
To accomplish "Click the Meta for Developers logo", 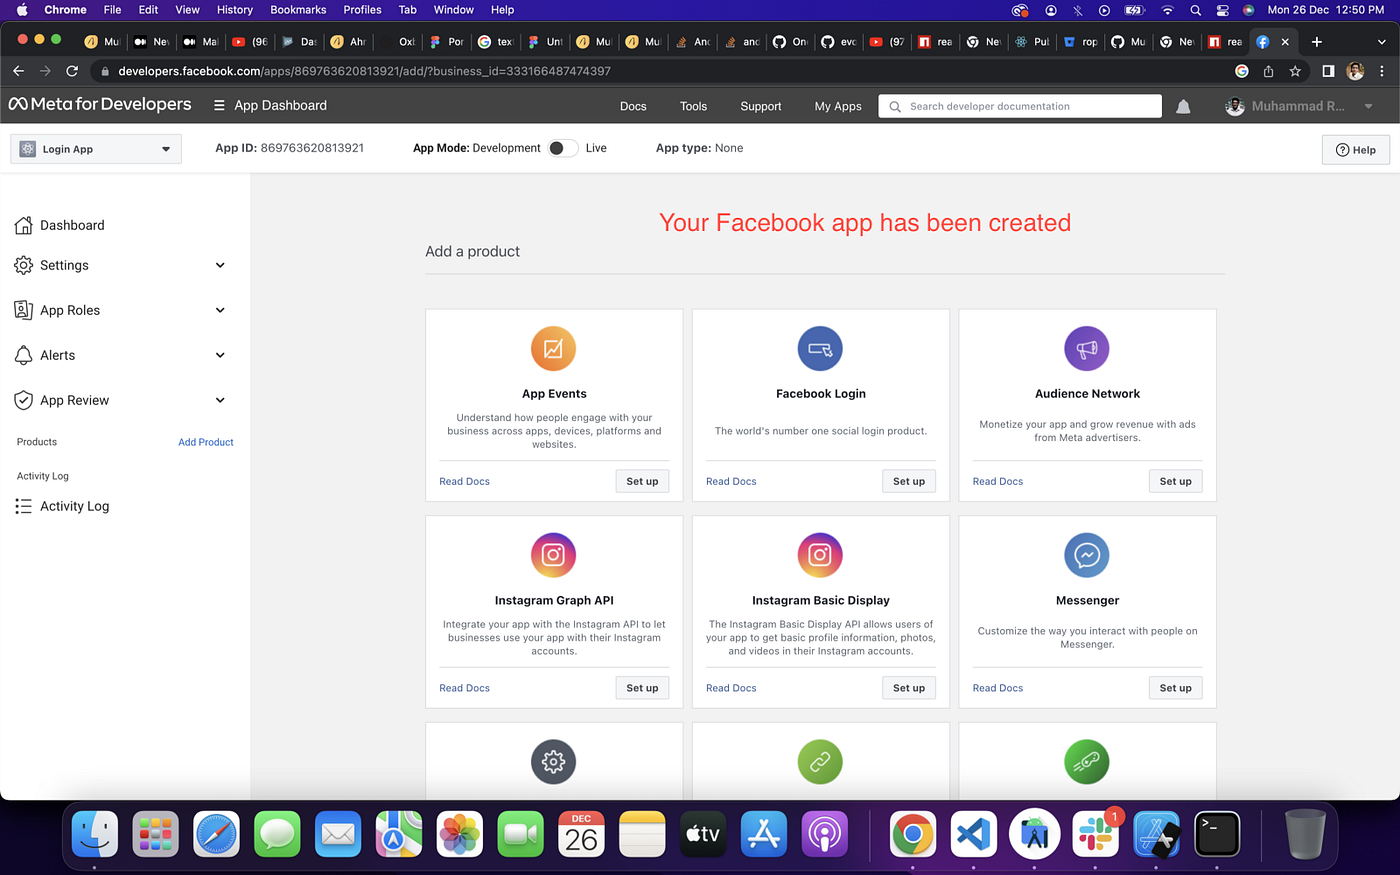I will [x=100, y=105].
